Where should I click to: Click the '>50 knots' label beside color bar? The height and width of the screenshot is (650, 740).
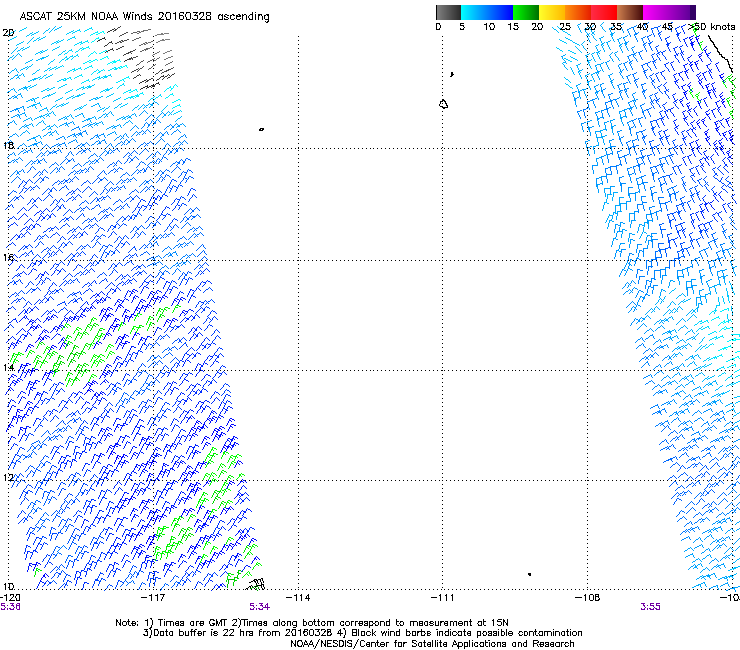[712, 27]
